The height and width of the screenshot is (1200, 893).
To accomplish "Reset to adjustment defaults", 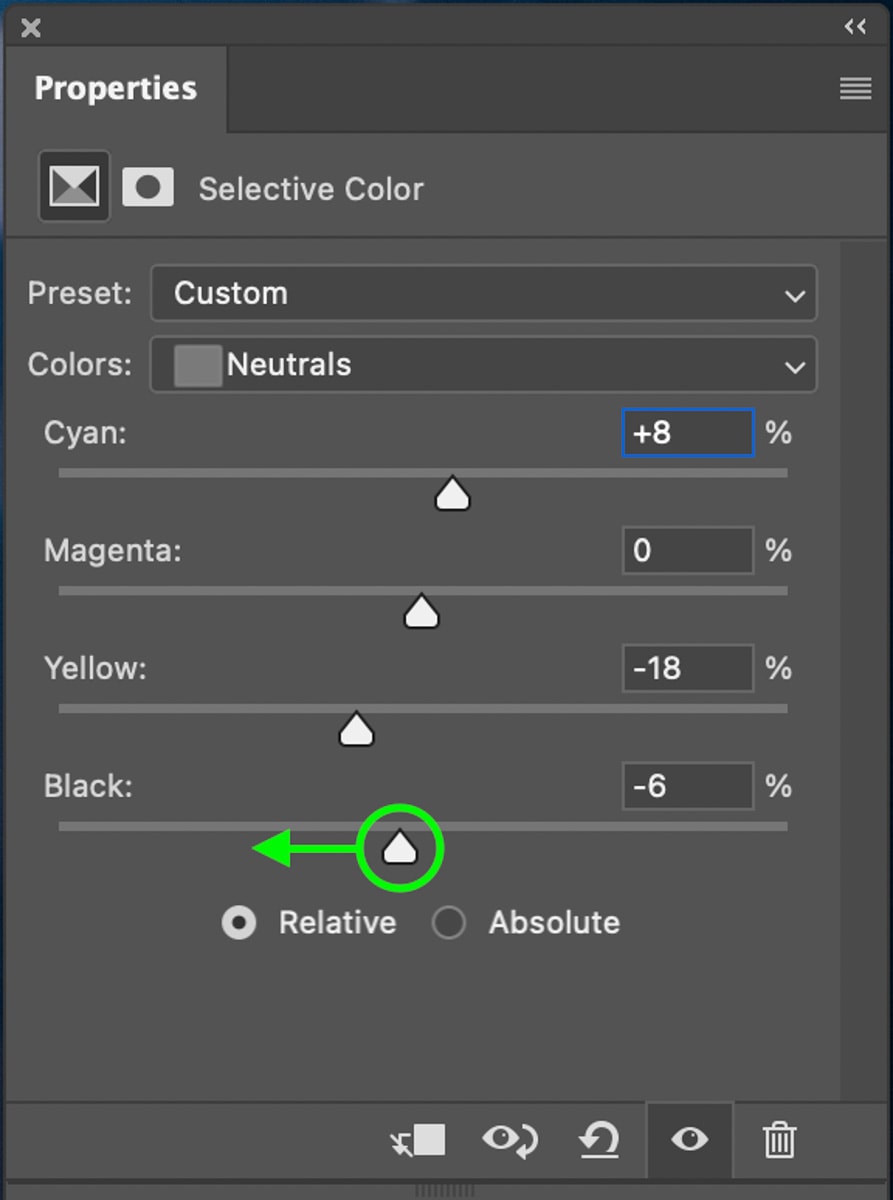I will (598, 1140).
